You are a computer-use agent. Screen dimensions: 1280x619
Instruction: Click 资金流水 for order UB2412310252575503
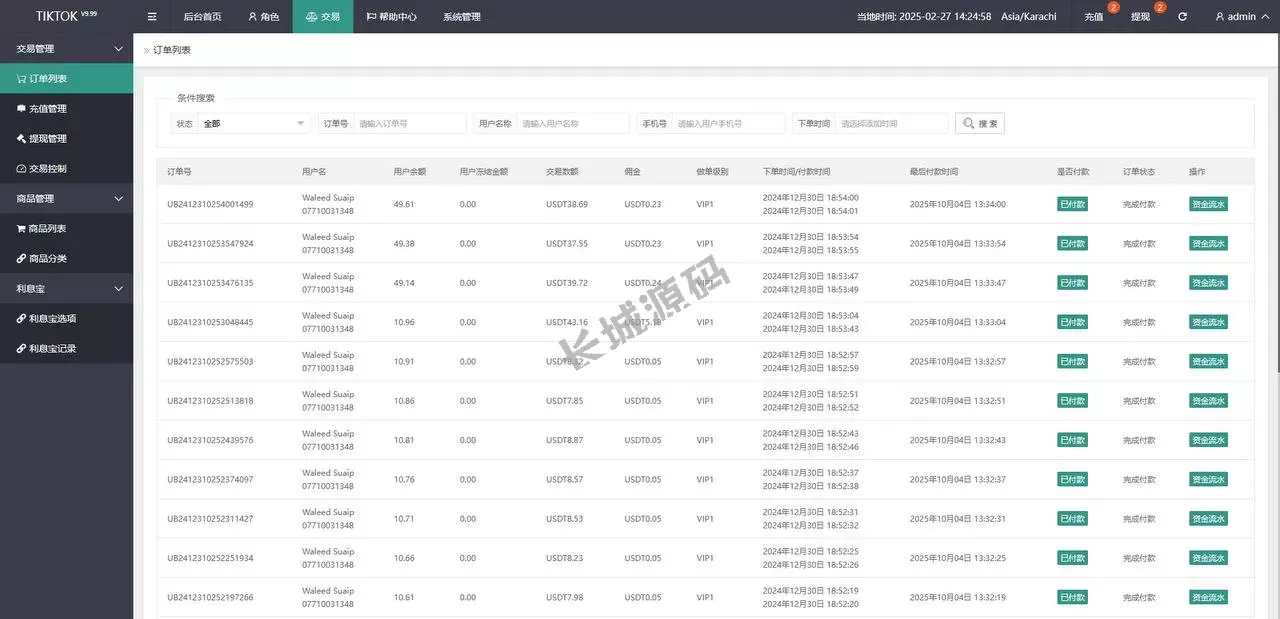click(1208, 361)
